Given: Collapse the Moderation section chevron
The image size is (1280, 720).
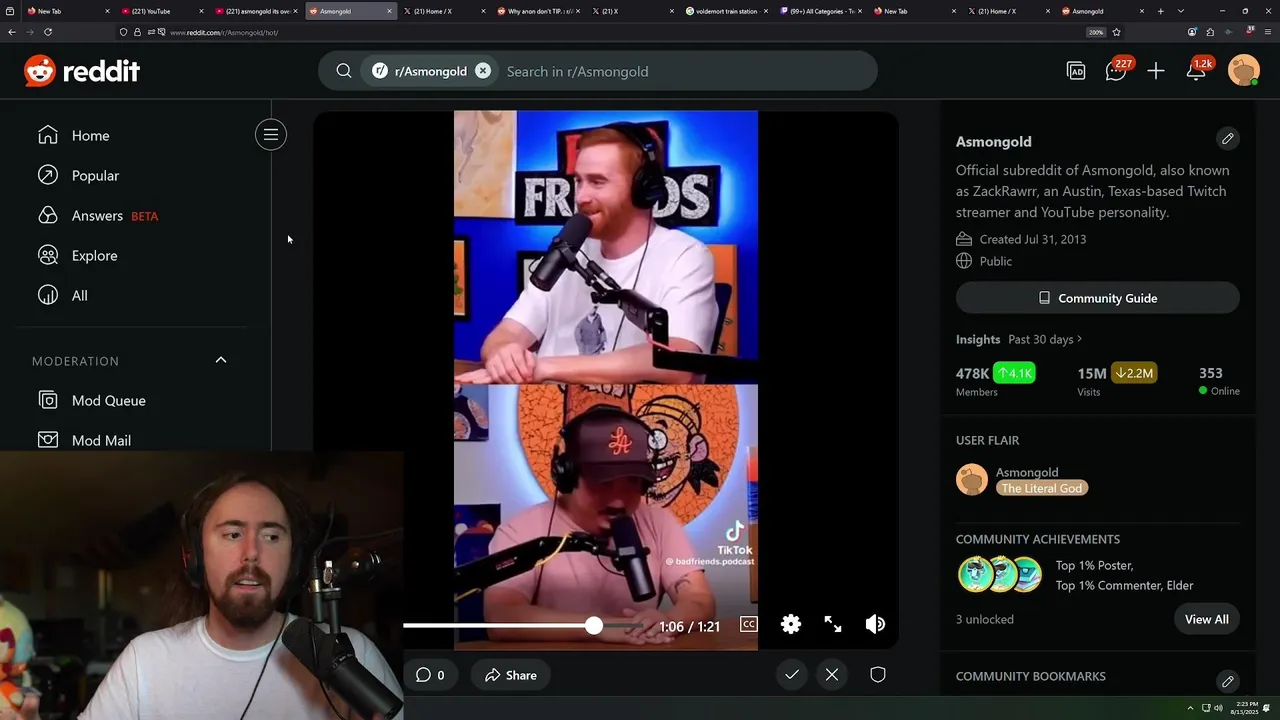Looking at the screenshot, I should pos(221,360).
